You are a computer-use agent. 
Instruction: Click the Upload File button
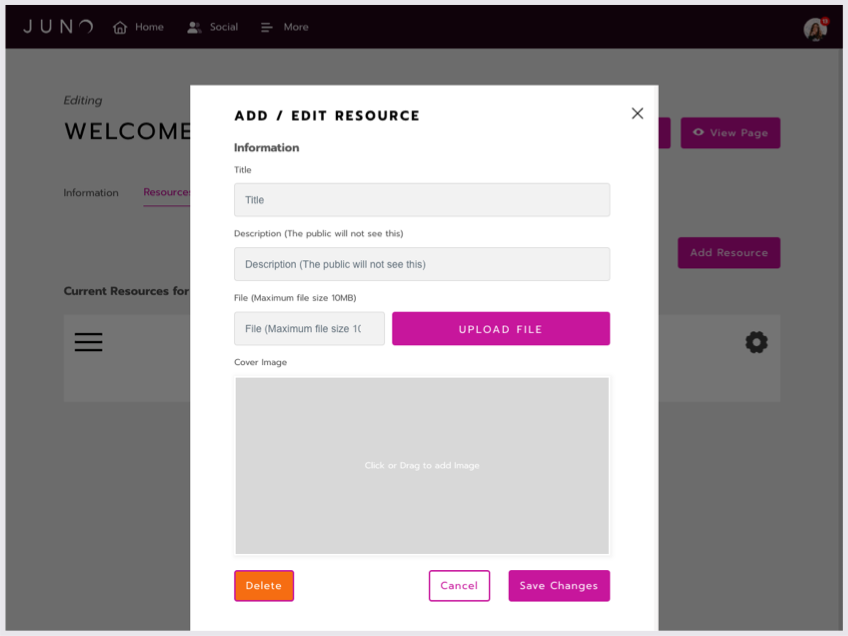pos(501,328)
